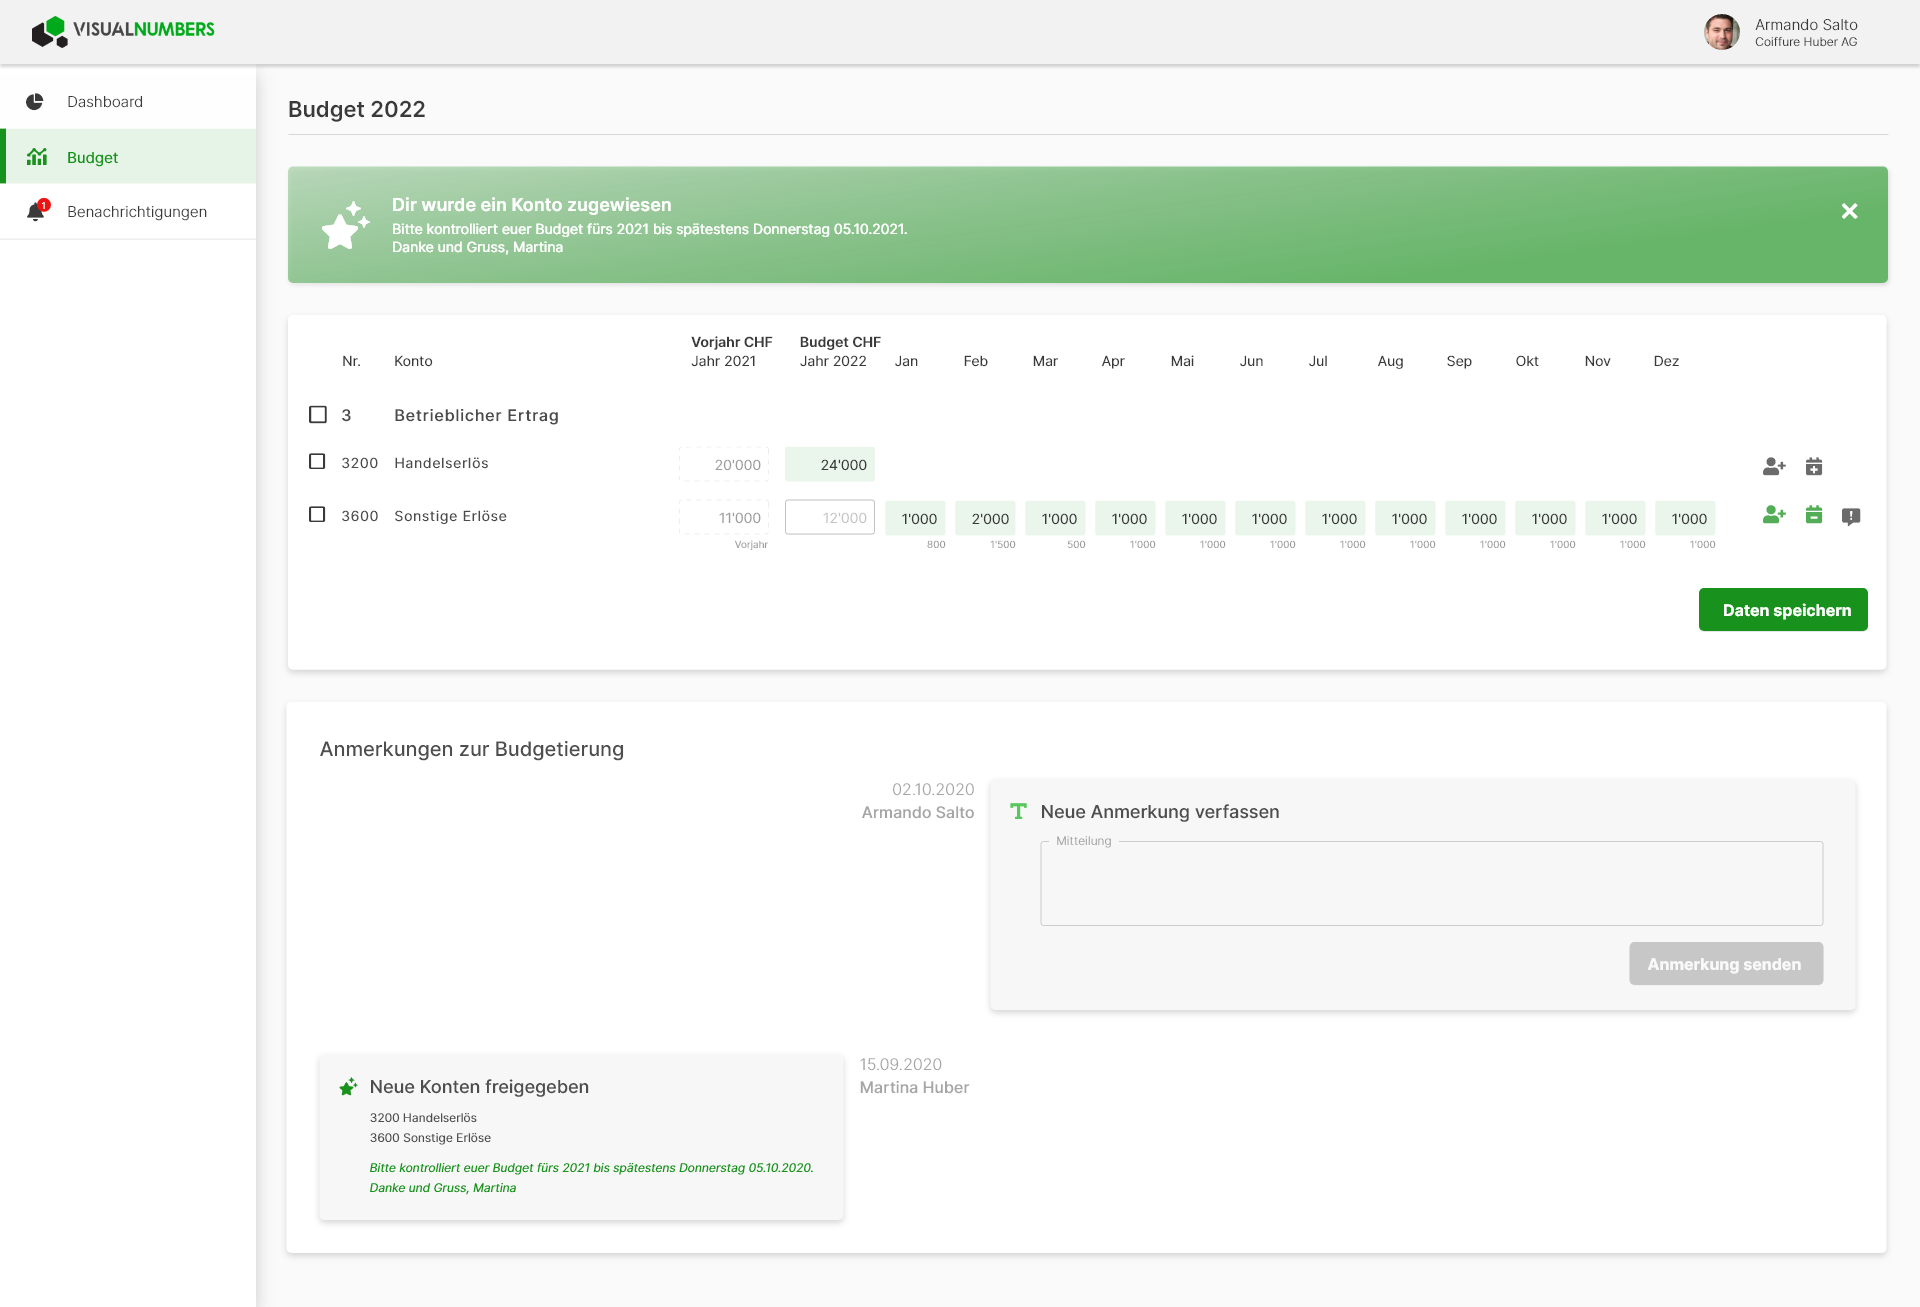This screenshot has width=1920, height=1307.
Task: Open the comment icon on Sonstige Erlöse row
Action: [1851, 517]
